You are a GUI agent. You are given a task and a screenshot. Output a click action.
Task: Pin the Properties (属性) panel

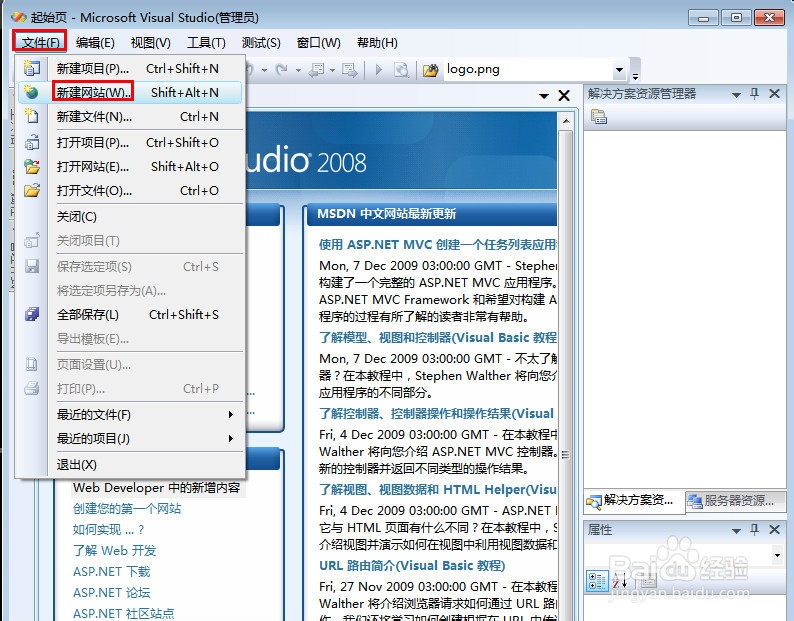(x=755, y=529)
